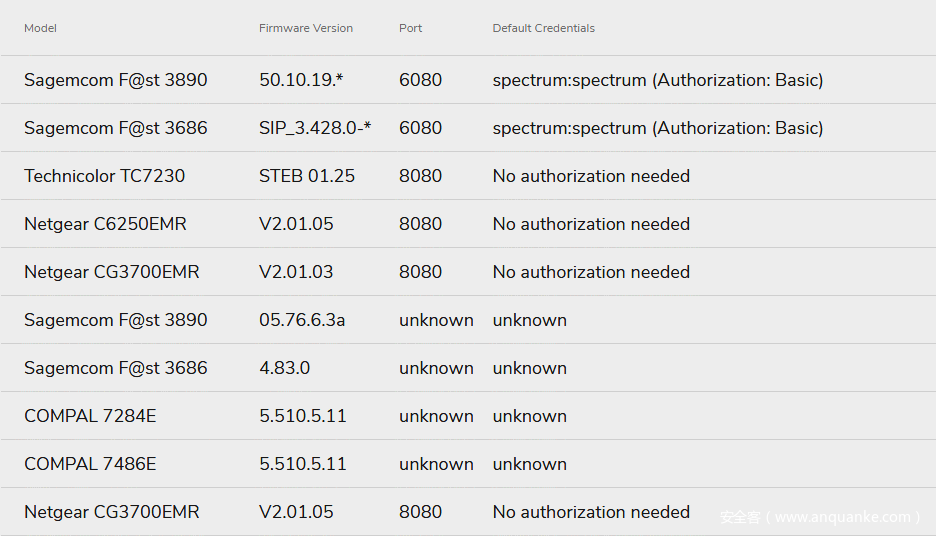Select the V2.01.03 firmware cell
This screenshot has height=536, width=936.
pos(296,272)
